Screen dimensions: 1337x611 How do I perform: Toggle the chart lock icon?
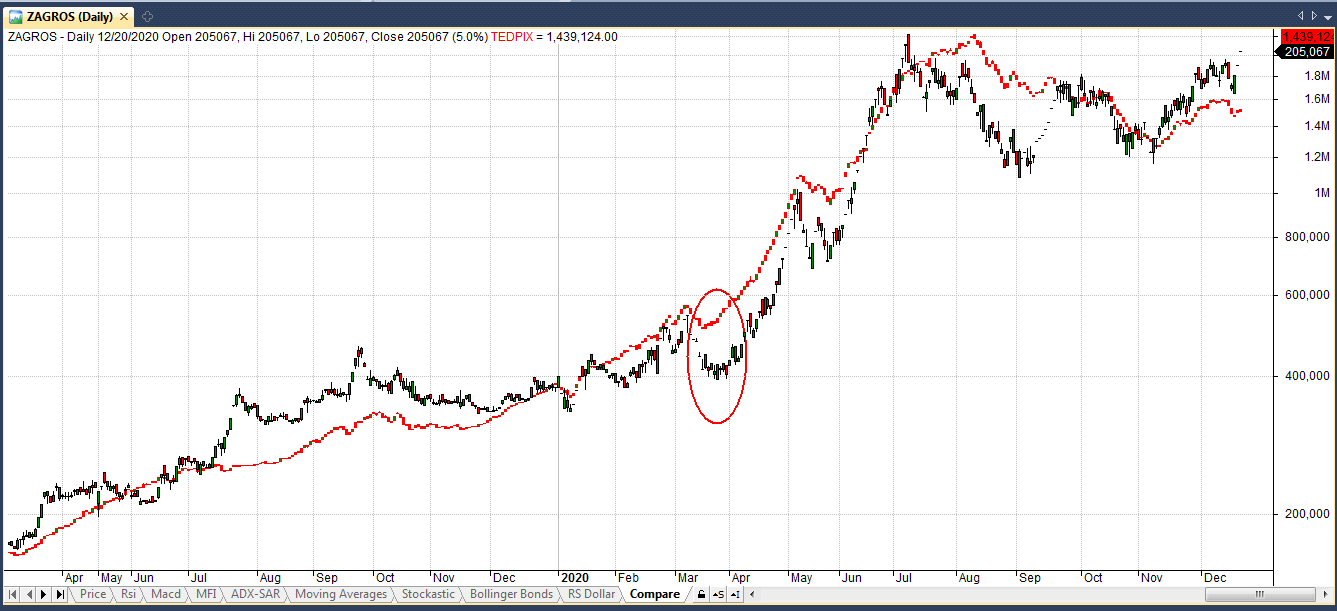pos(701,594)
